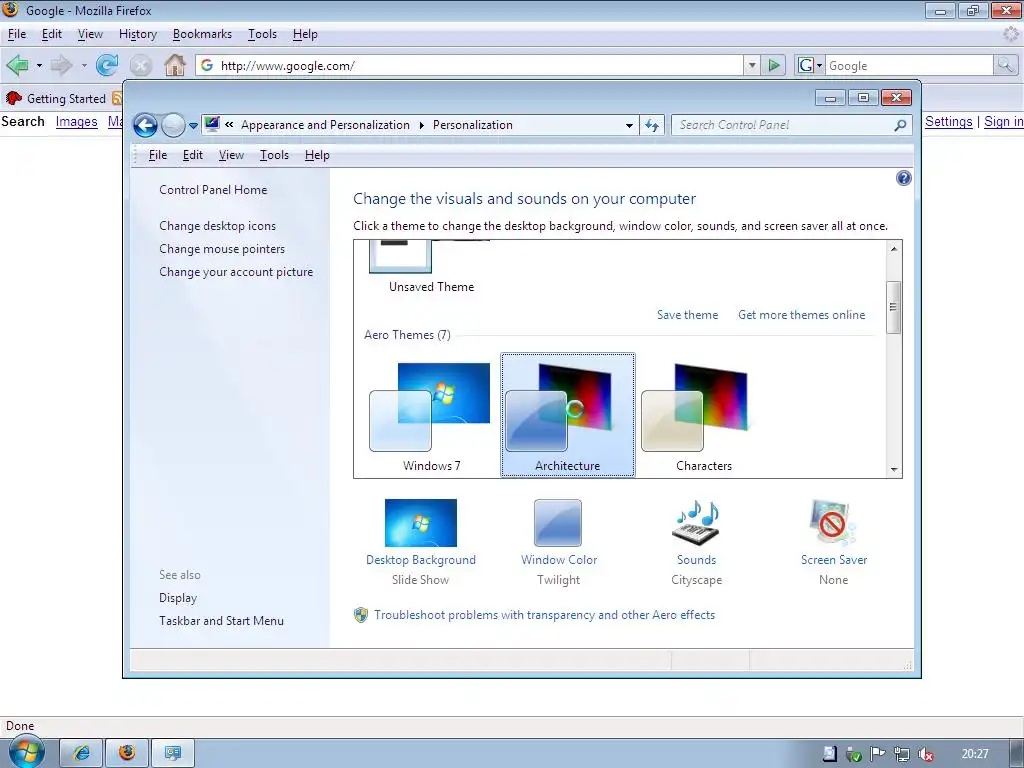Open the Sounds settings icon
This screenshot has width=1024, height=768.
(696, 522)
